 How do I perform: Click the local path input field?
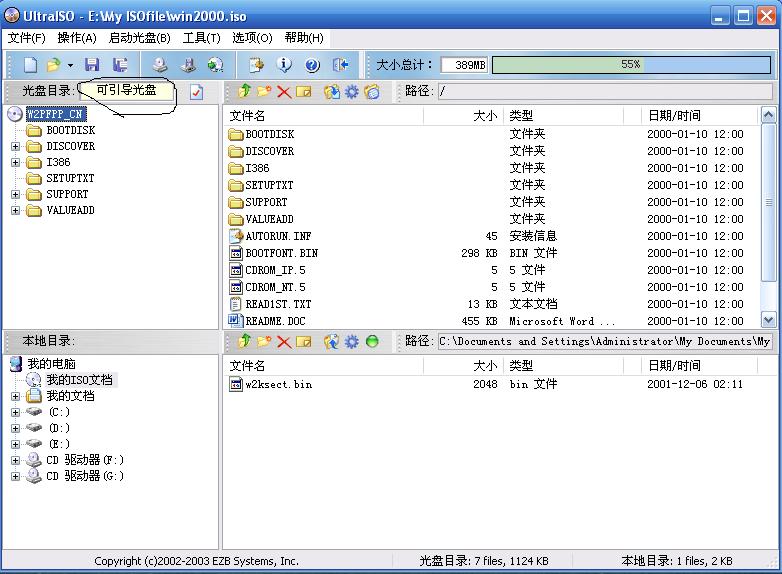[x=605, y=342]
